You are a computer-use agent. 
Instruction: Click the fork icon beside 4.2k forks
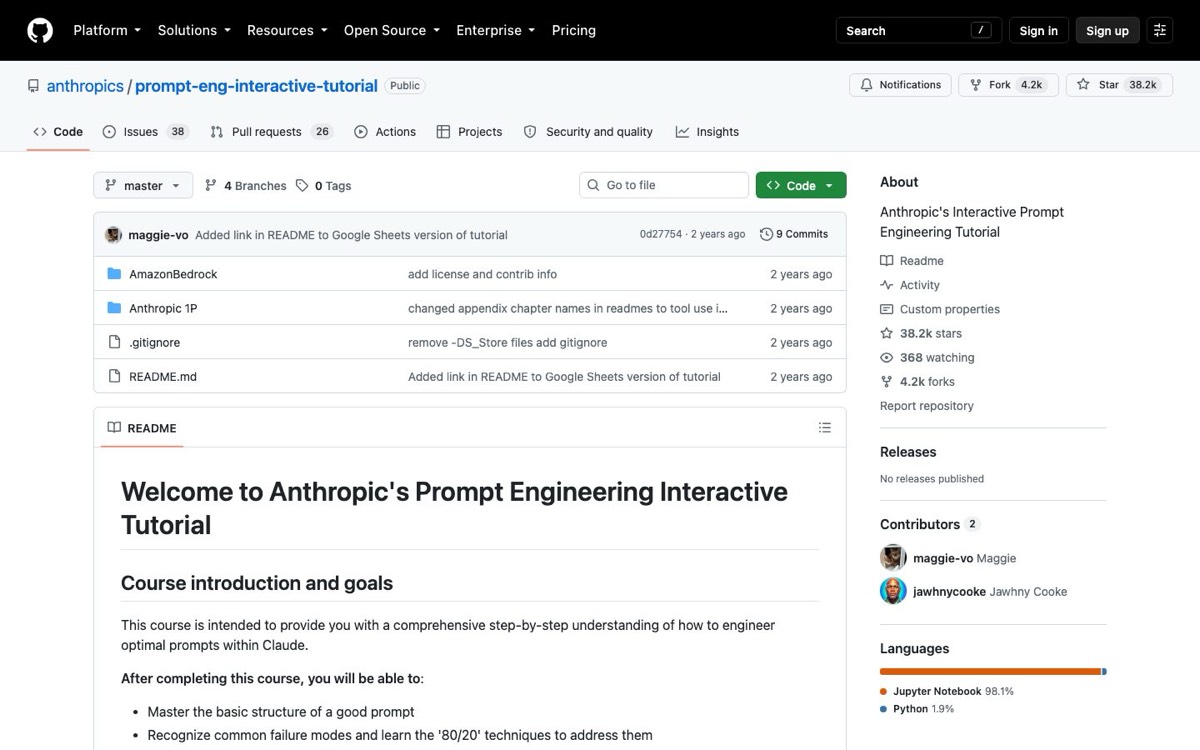coord(886,381)
